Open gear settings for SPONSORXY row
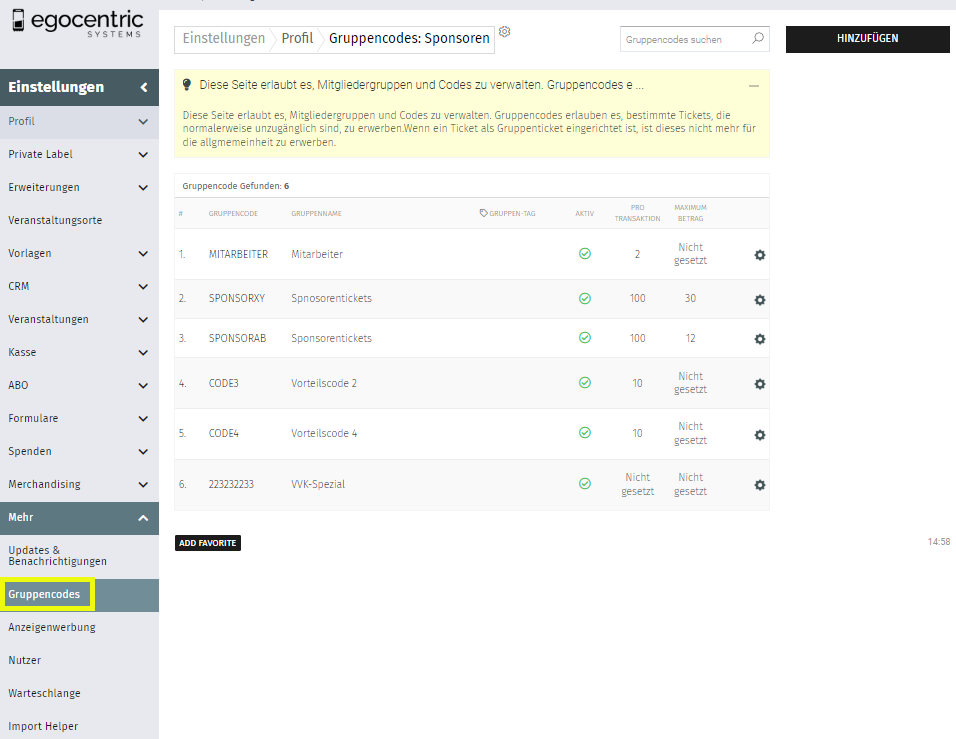This screenshot has height=739, width=956. [759, 299]
